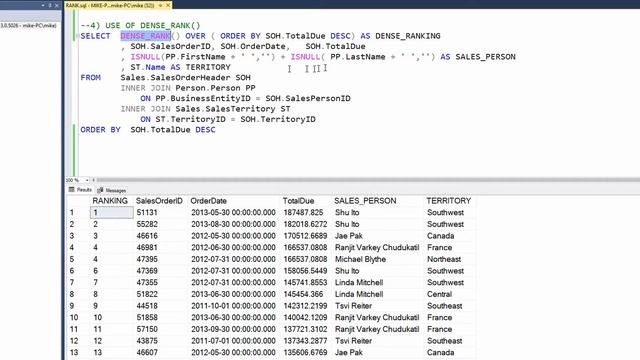Click the editor horizontal scrollbar track
Viewport: 640px width, 360px height.
(367, 180)
